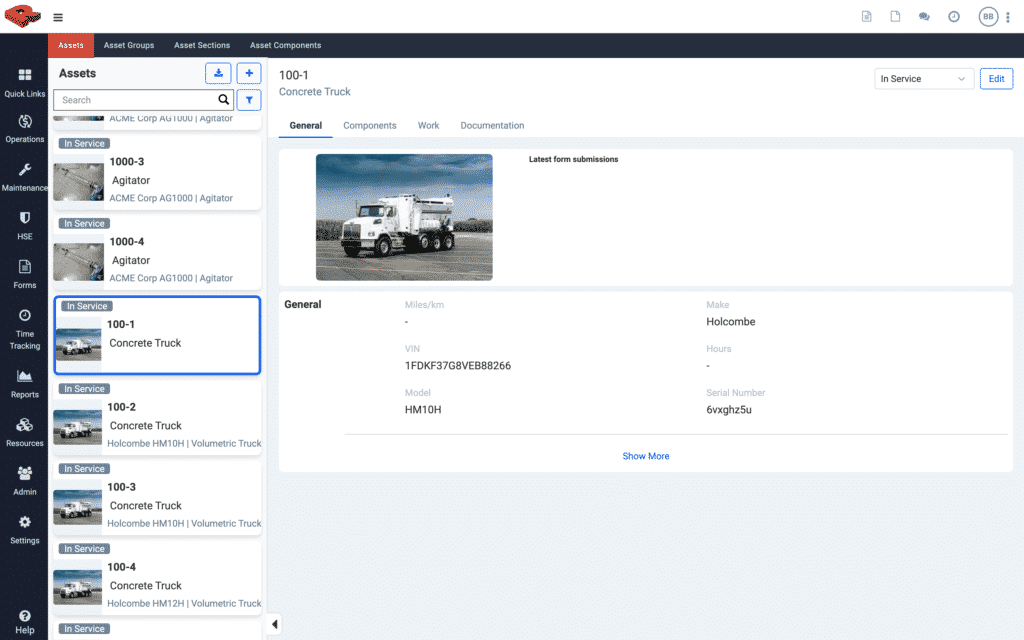Image resolution: width=1024 pixels, height=640 pixels.
Task: Open the Documentation detail tab
Action: [492, 125]
